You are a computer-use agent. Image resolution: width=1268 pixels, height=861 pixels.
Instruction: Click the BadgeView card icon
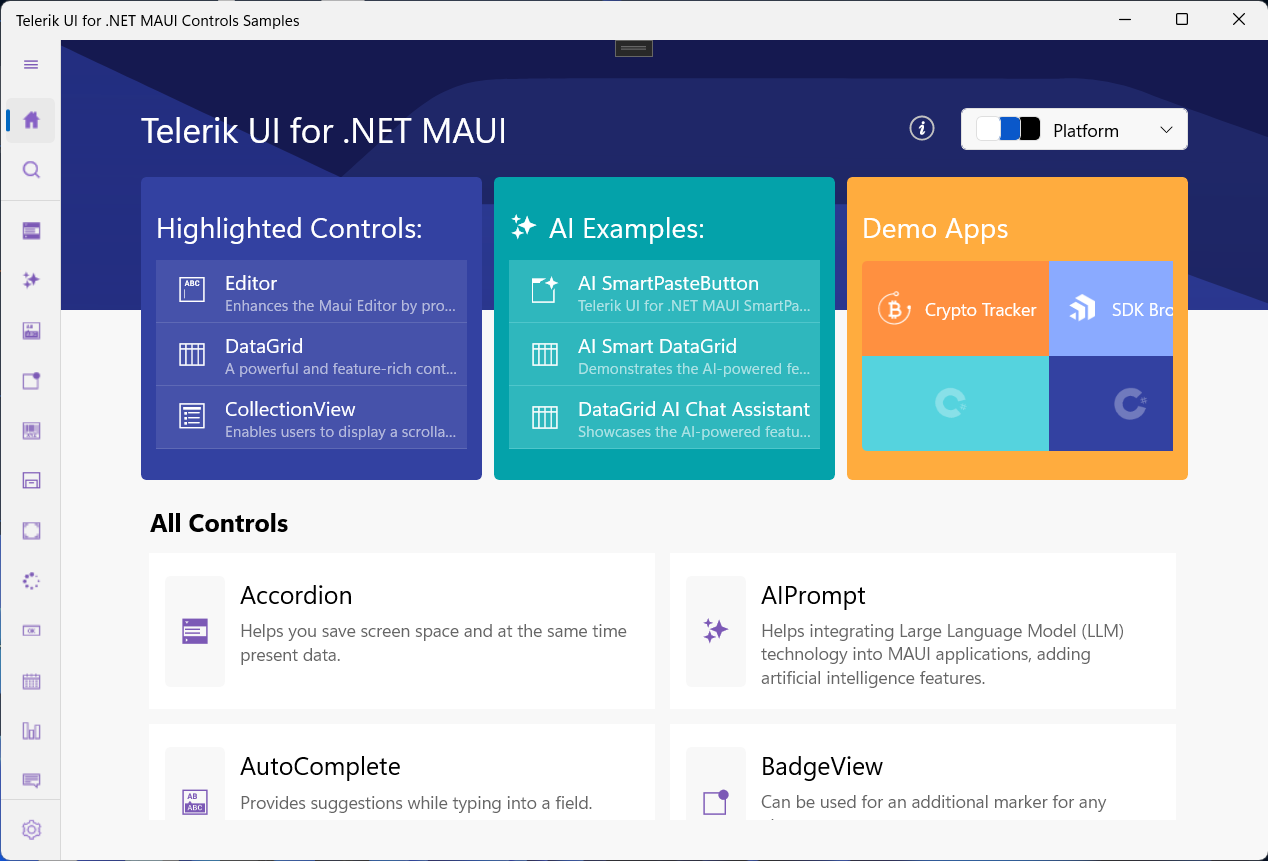pos(715,802)
